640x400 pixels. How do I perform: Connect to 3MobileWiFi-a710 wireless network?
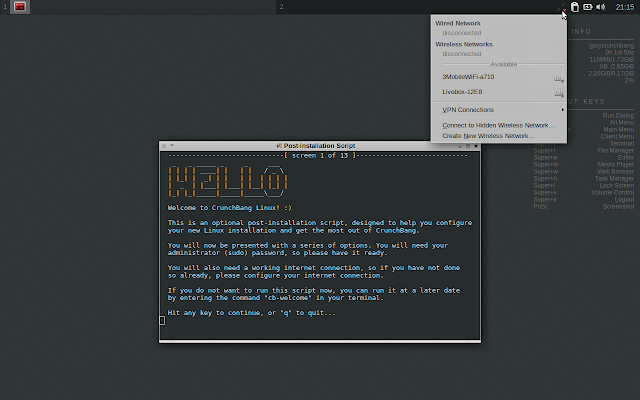tap(499, 77)
